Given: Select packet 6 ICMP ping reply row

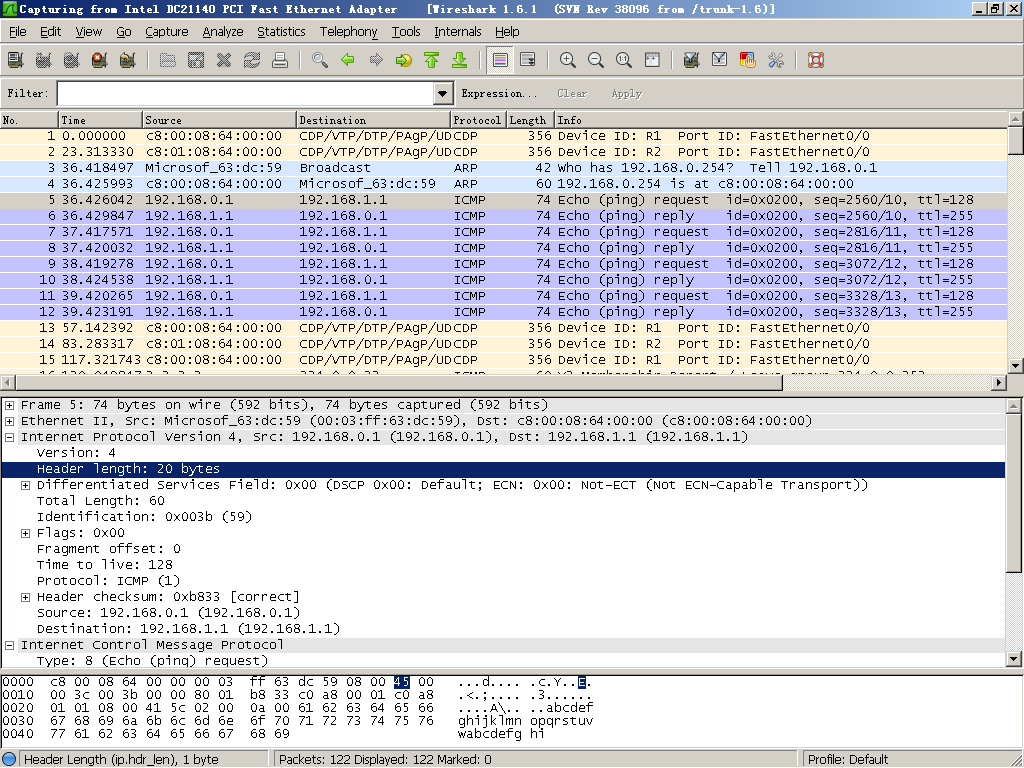Looking at the screenshot, I should 504,216.
